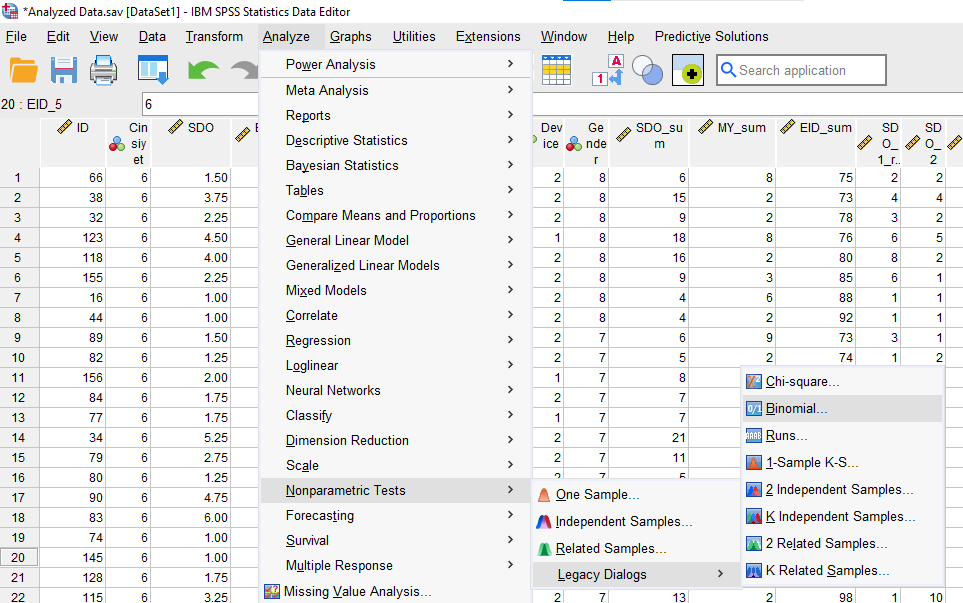Expand the Dimension Reduction submenu
The image size is (963, 603).
(x=395, y=440)
